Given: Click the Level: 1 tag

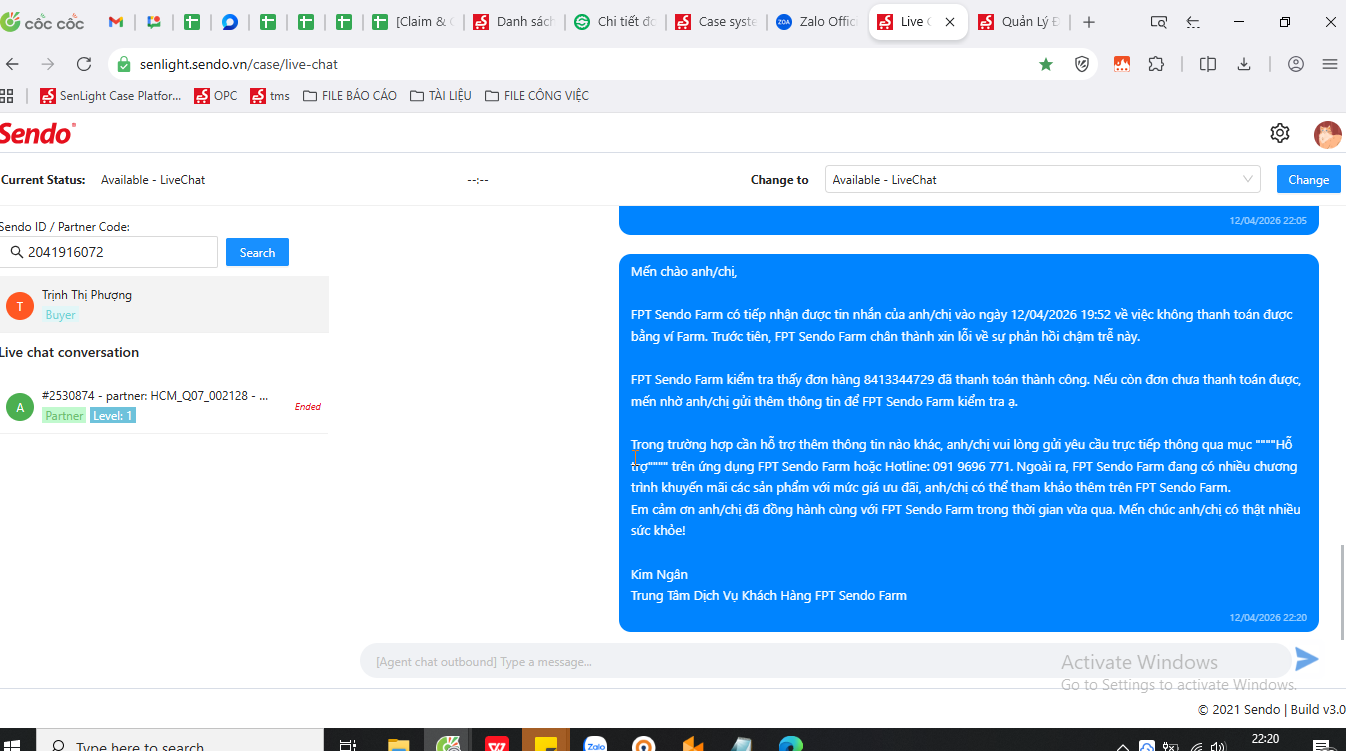Looking at the screenshot, I should [113, 416].
